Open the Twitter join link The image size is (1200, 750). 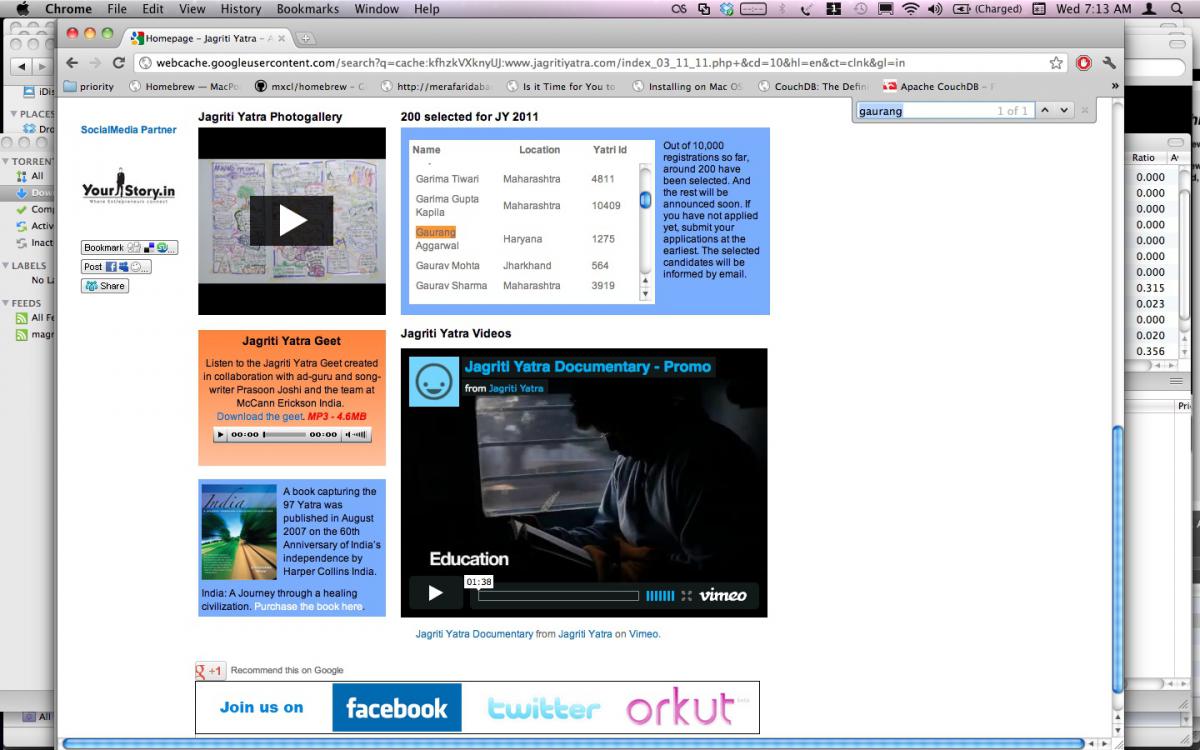[544, 709]
